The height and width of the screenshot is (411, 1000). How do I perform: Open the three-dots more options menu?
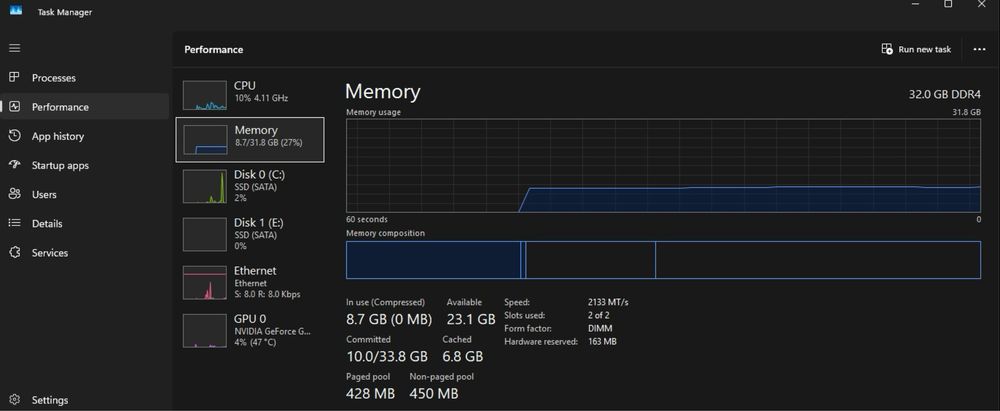click(980, 49)
